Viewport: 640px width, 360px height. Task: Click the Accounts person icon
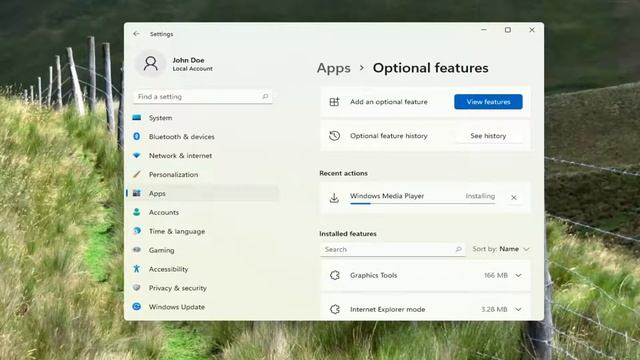click(x=137, y=212)
